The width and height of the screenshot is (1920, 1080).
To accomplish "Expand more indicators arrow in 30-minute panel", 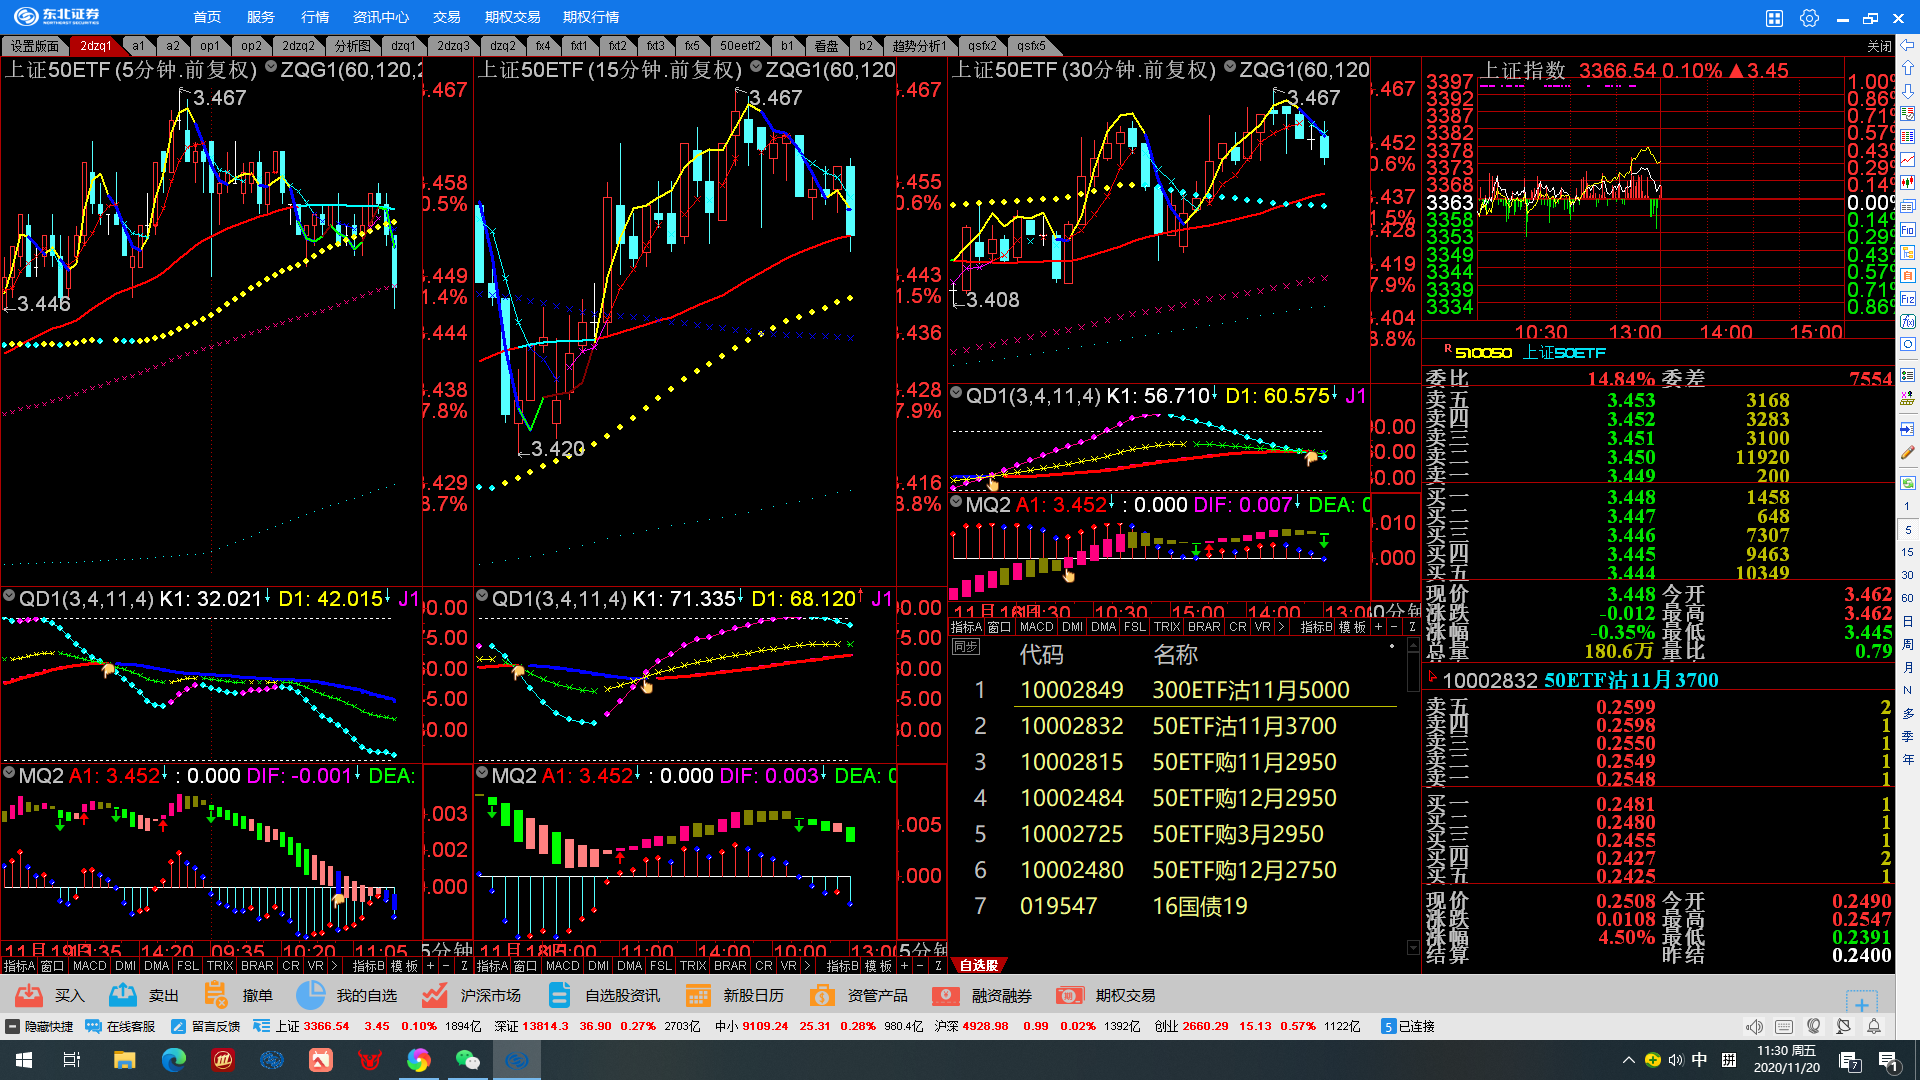I will [1281, 627].
